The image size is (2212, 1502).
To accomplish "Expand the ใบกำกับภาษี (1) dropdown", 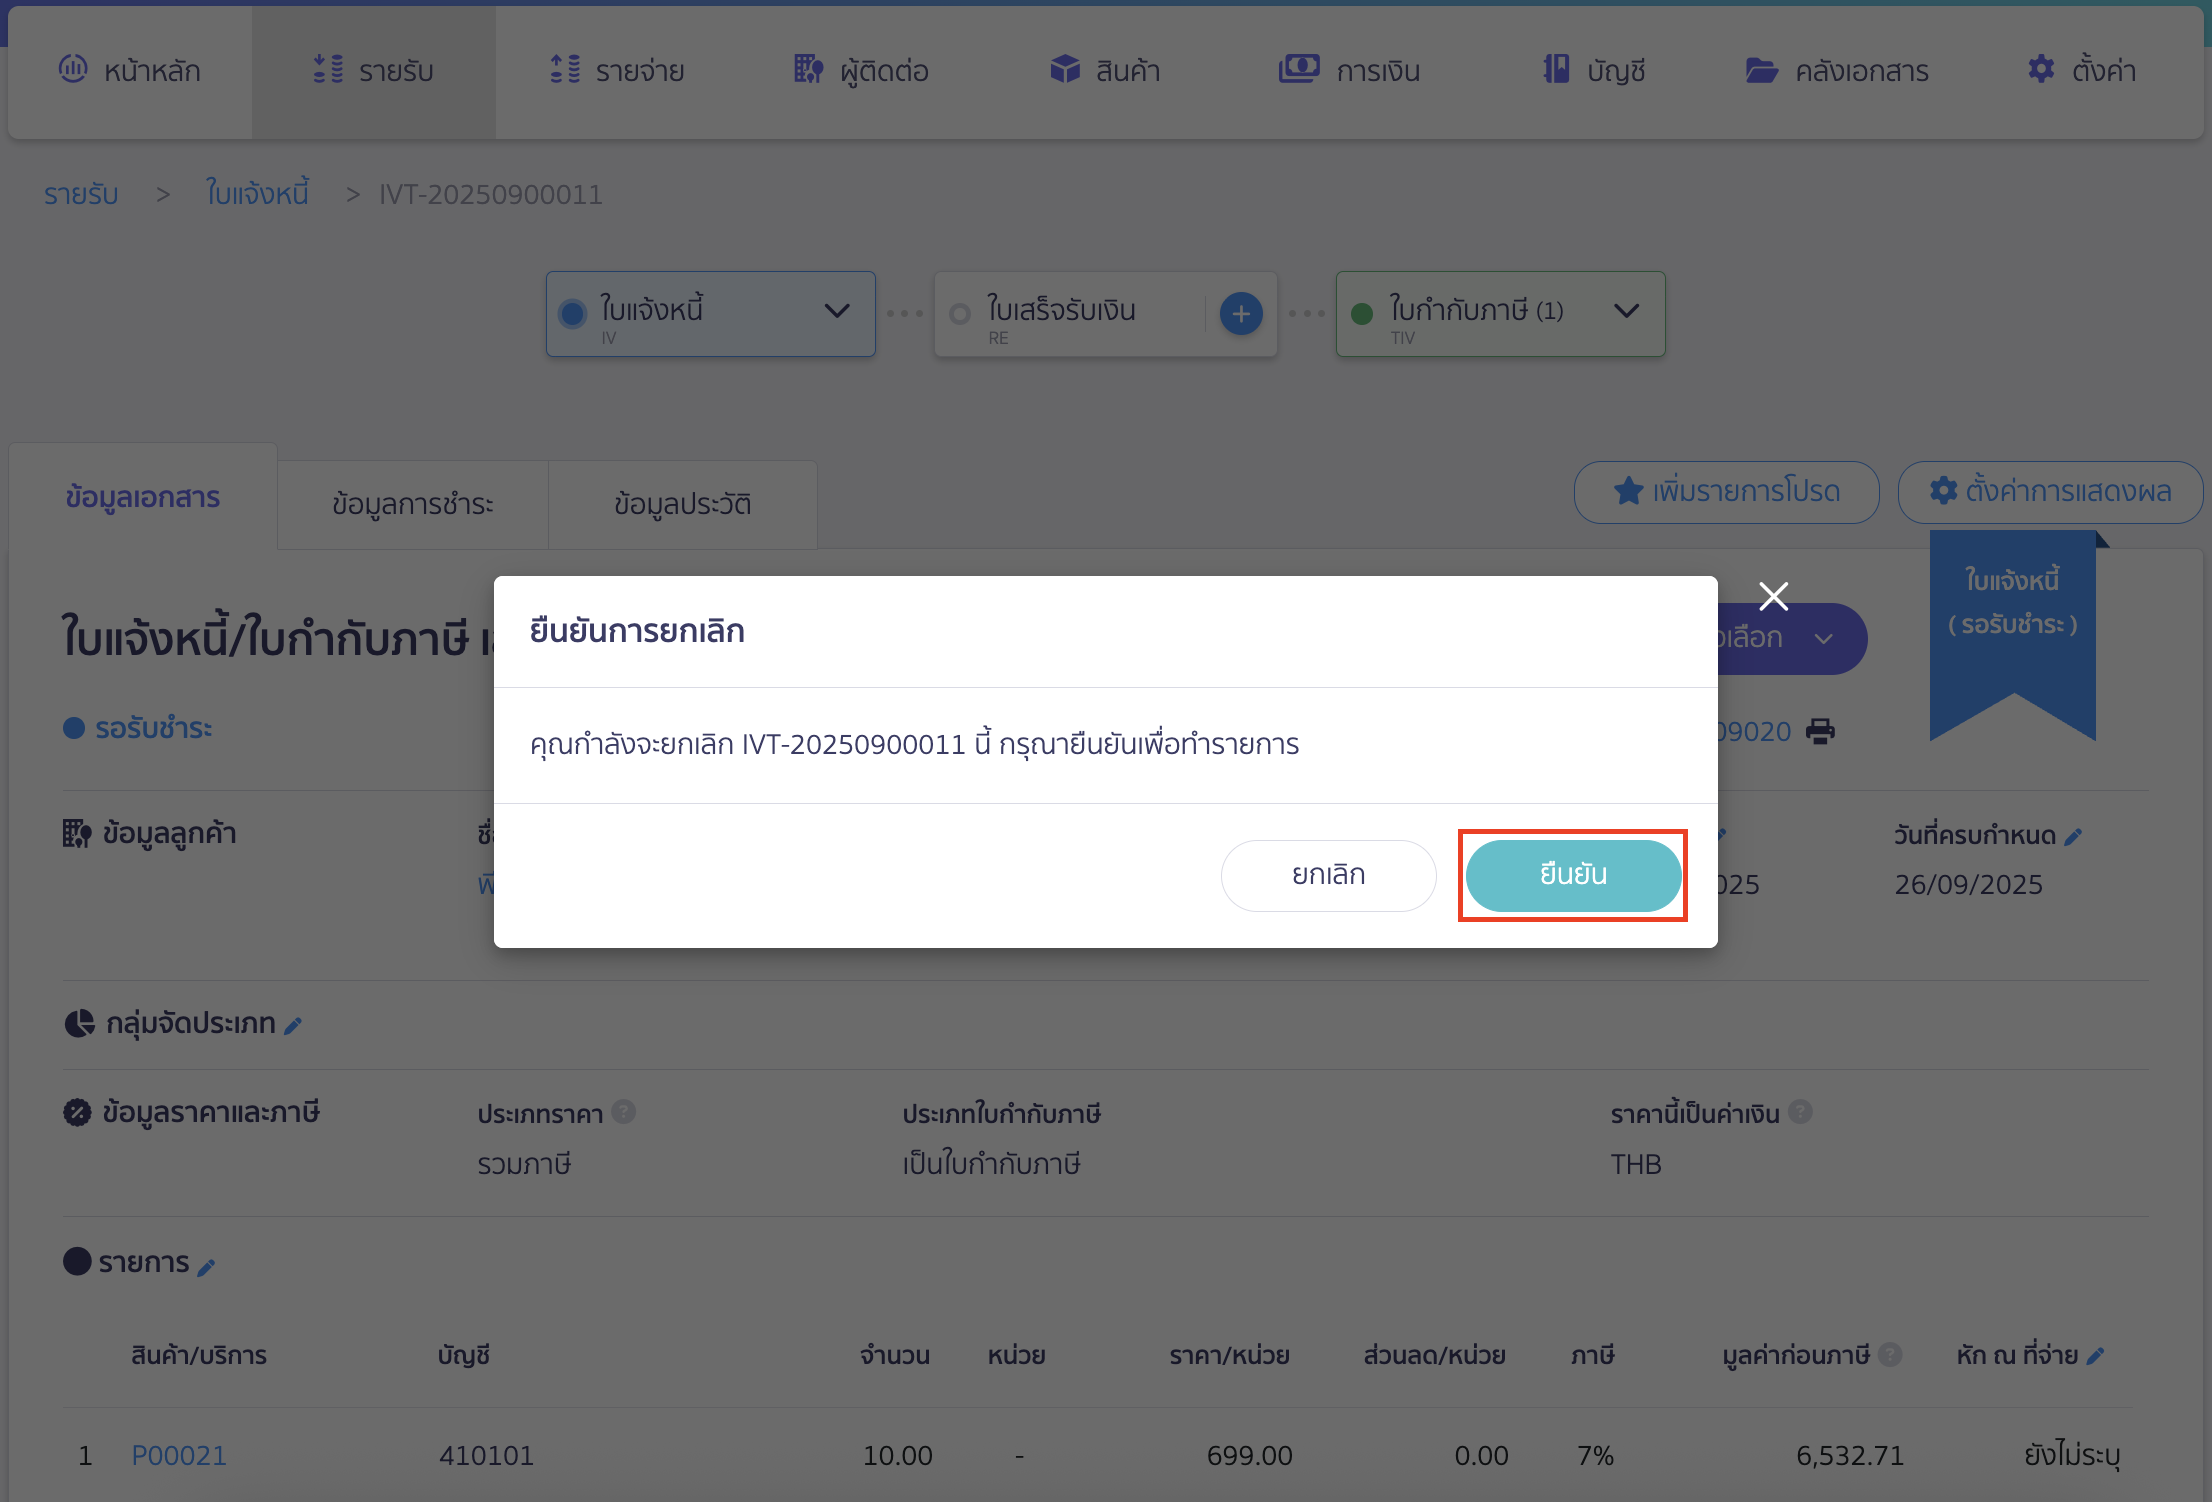I will tap(1626, 312).
